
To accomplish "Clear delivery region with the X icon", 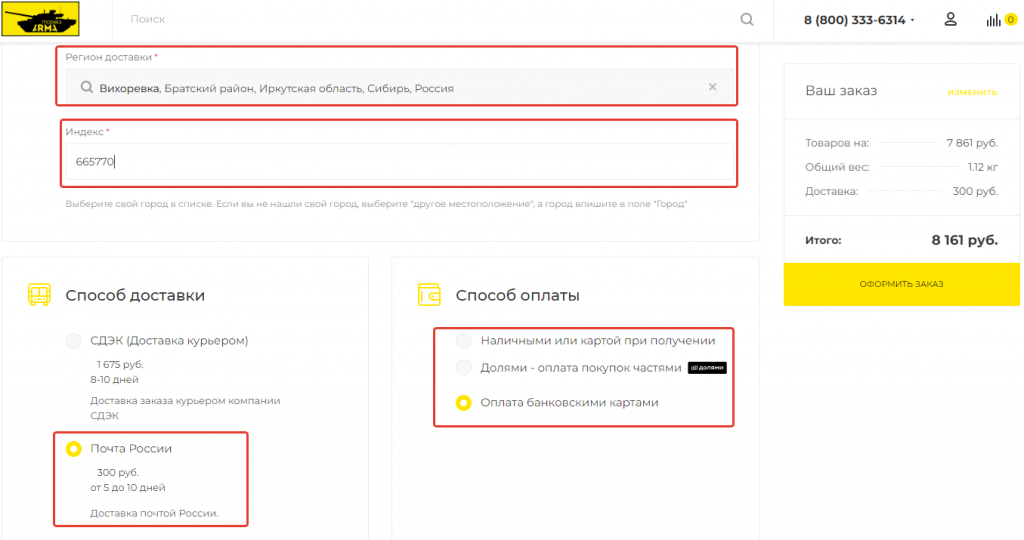I will [712, 87].
